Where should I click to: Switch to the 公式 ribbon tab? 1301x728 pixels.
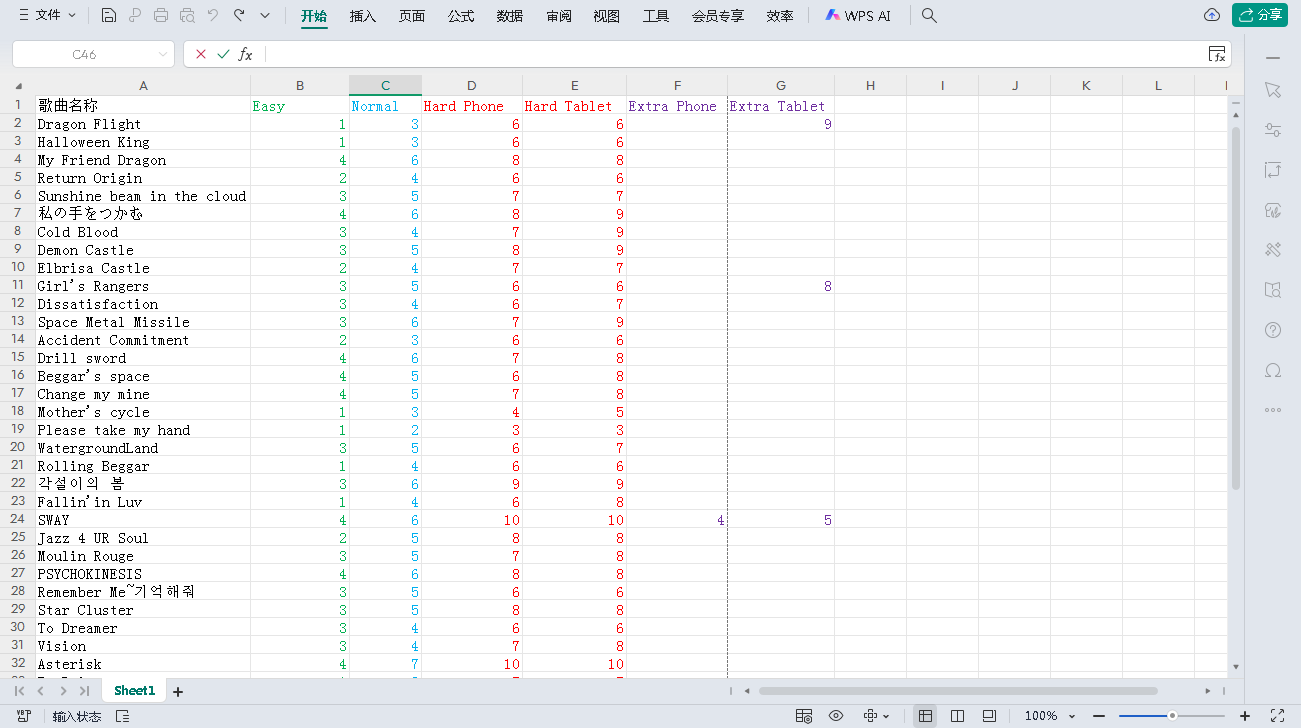(x=461, y=16)
